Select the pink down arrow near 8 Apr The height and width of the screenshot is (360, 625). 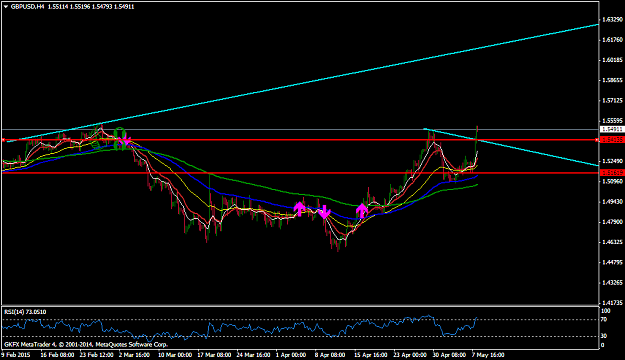pyautogui.click(x=324, y=212)
